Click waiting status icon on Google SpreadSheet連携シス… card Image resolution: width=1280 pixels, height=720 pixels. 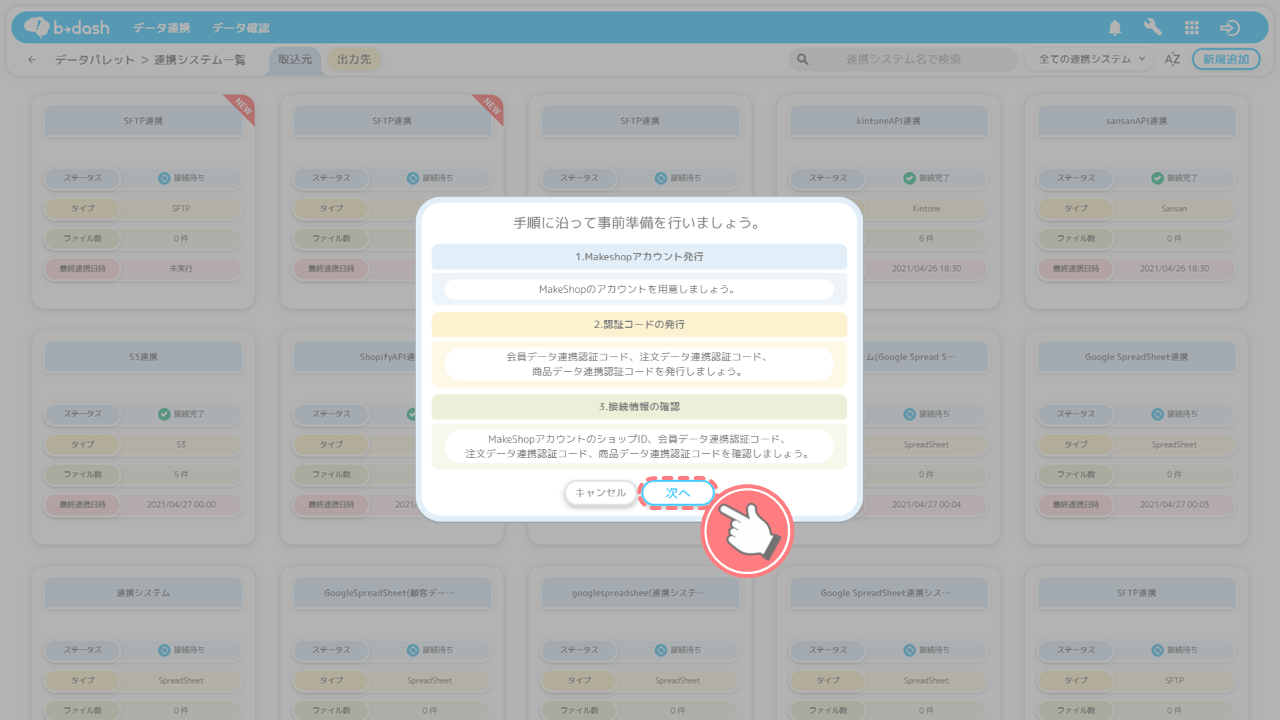point(909,650)
